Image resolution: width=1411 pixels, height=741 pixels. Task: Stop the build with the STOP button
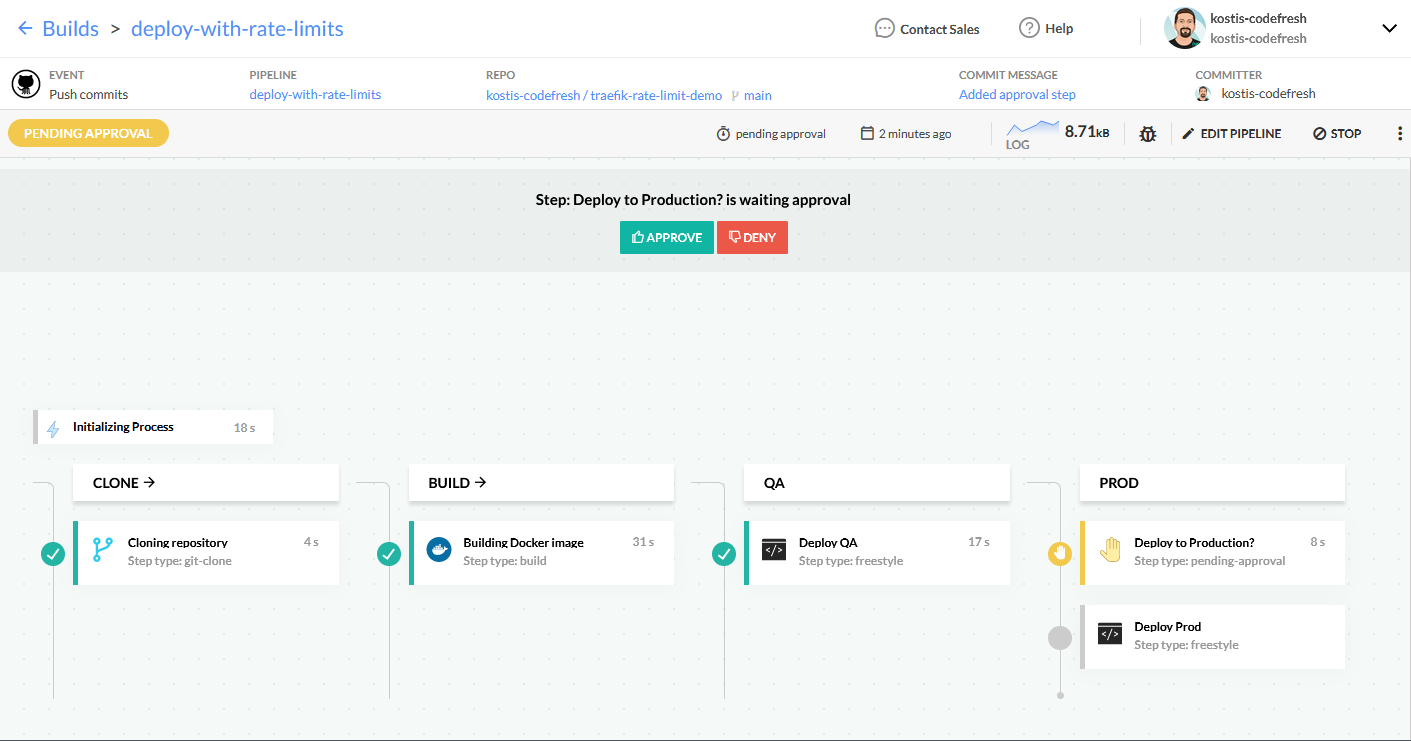[x=1337, y=134]
